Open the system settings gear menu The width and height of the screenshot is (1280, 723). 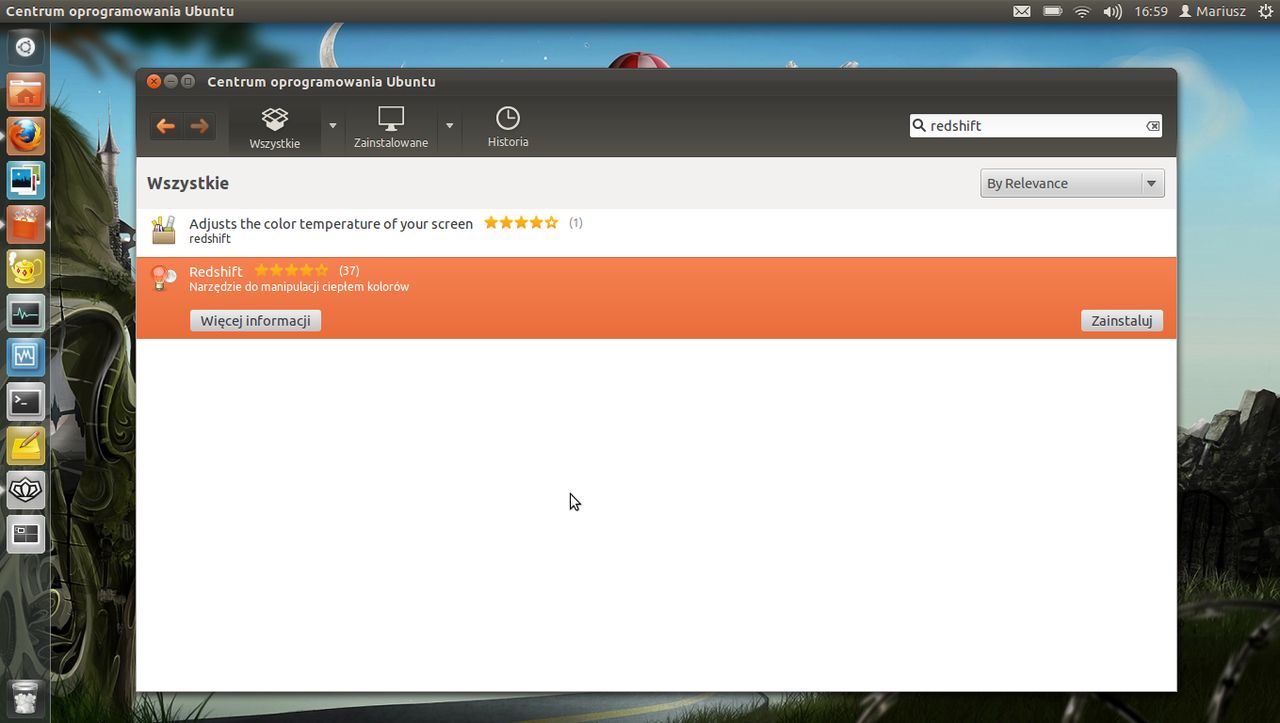[1265, 11]
